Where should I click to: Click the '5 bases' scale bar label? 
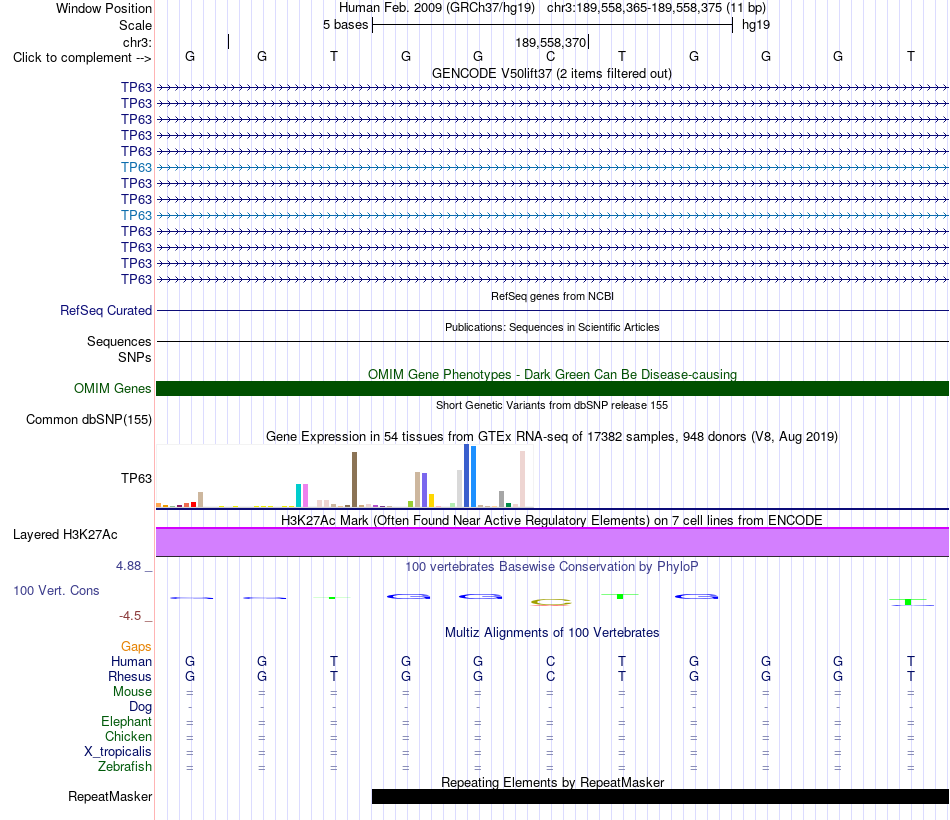pyautogui.click(x=345, y=25)
